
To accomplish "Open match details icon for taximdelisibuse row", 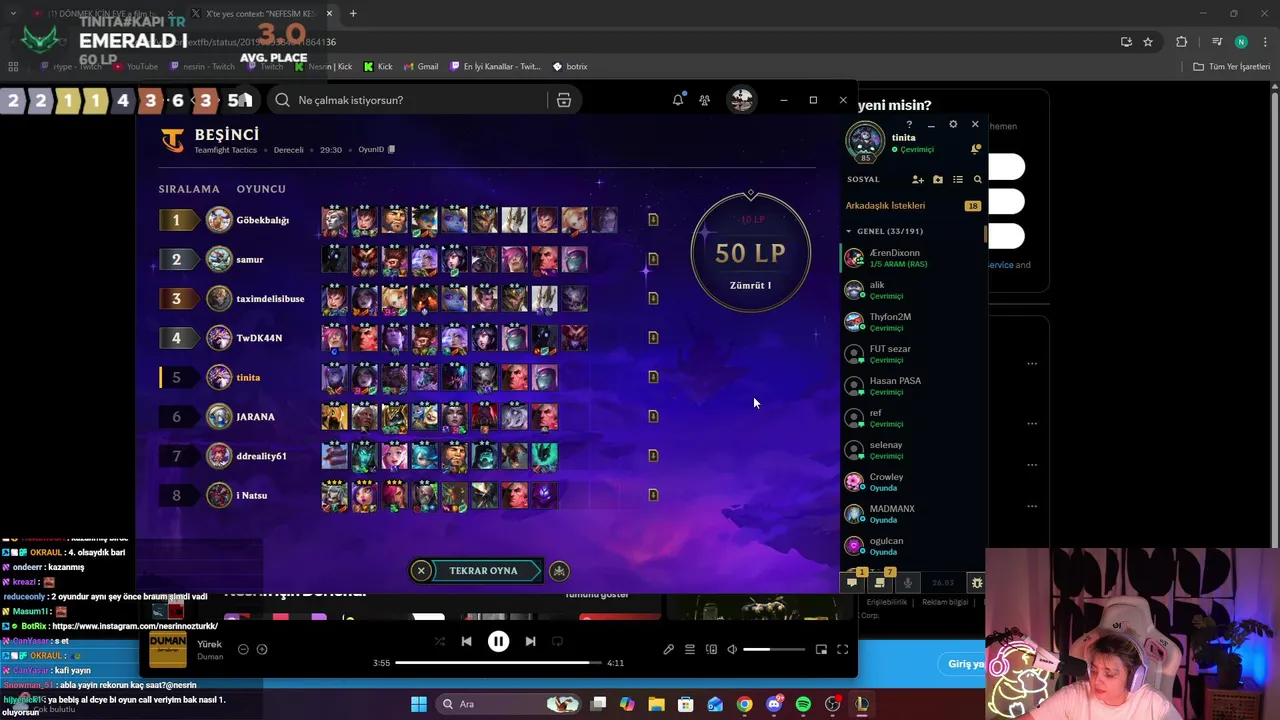I will point(653,298).
